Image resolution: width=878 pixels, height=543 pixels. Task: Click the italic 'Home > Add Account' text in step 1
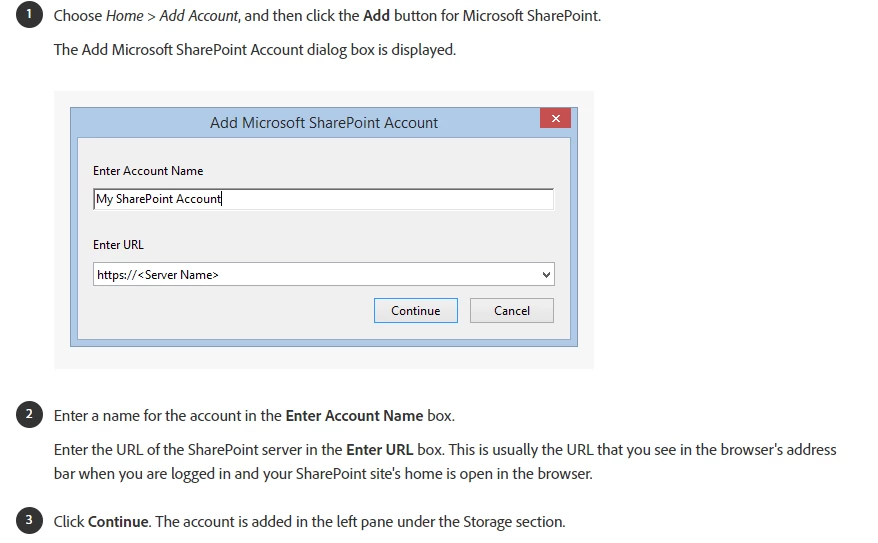click(x=172, y=16)
